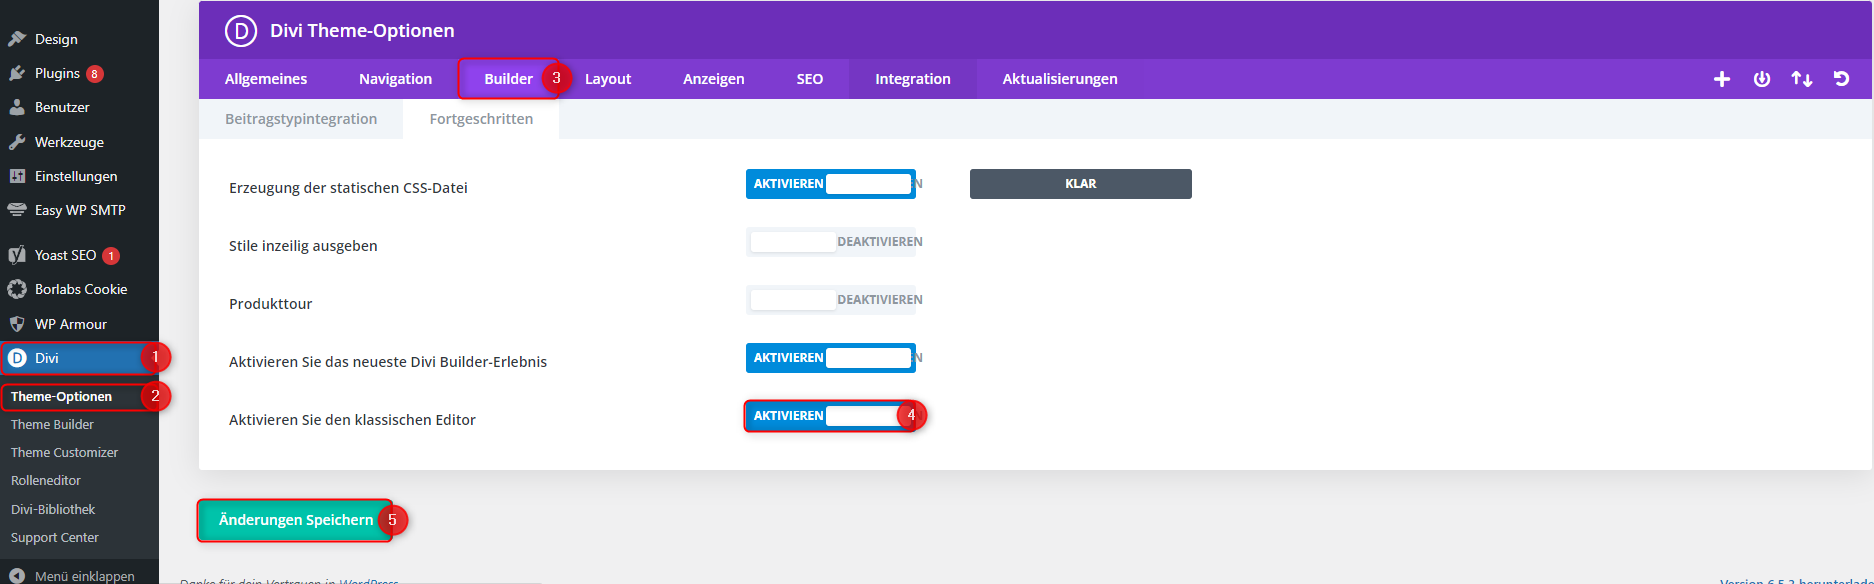Open Theme Customizer in Divi submenu
This screenshot has width=1874, height=584.
pos(64,453)
